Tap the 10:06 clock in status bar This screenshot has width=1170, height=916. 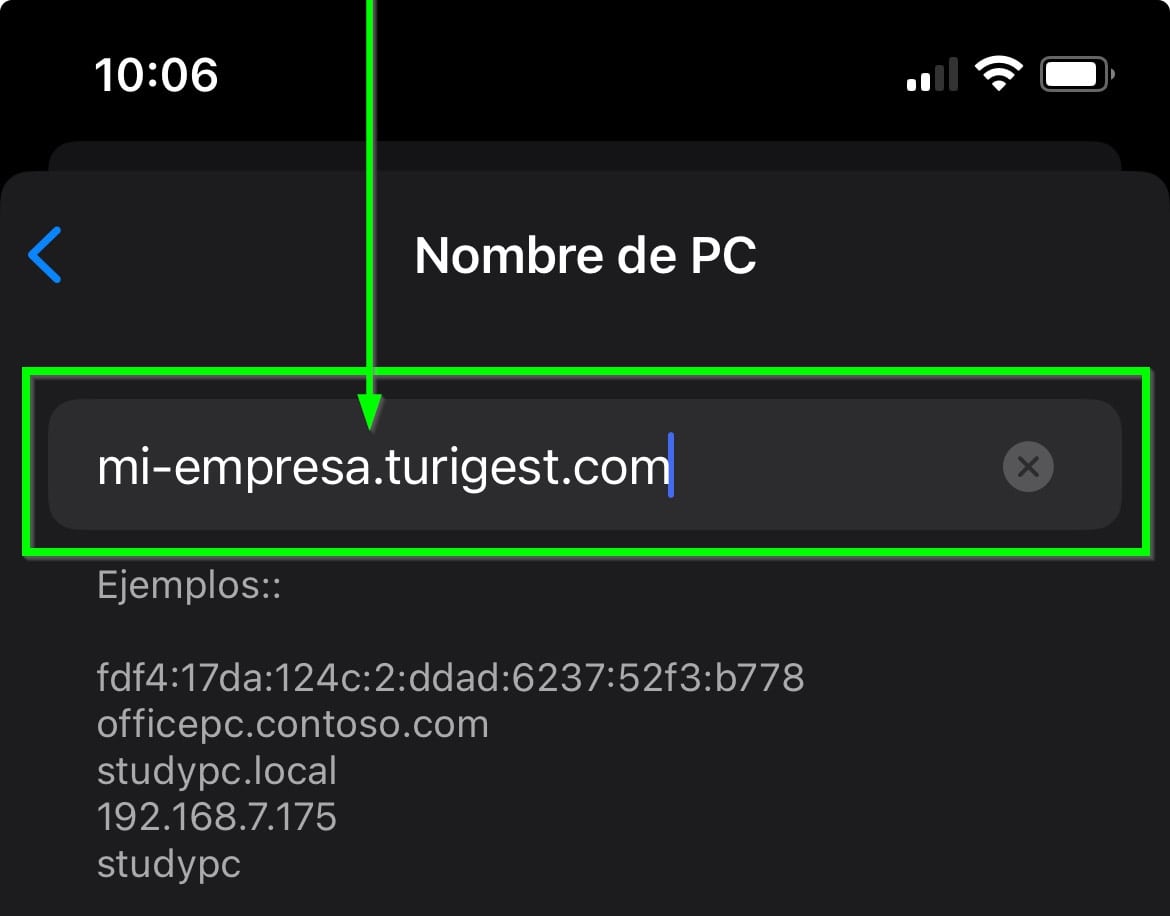pos(156,75)
